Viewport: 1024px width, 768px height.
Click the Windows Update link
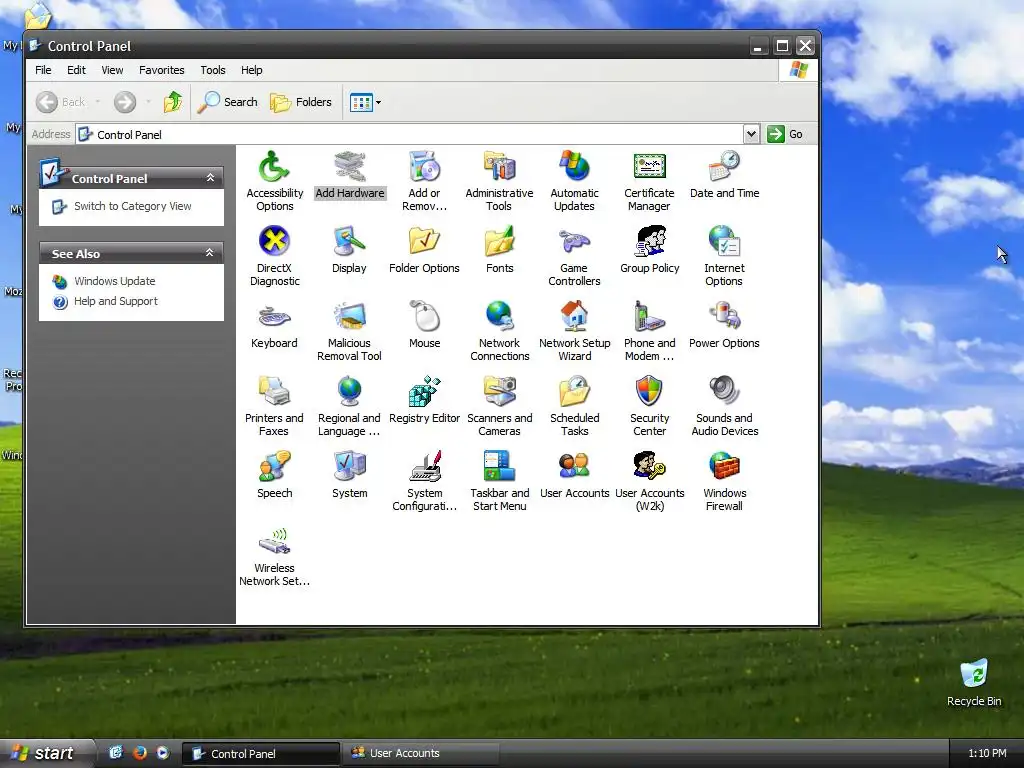tap(115, 281)
